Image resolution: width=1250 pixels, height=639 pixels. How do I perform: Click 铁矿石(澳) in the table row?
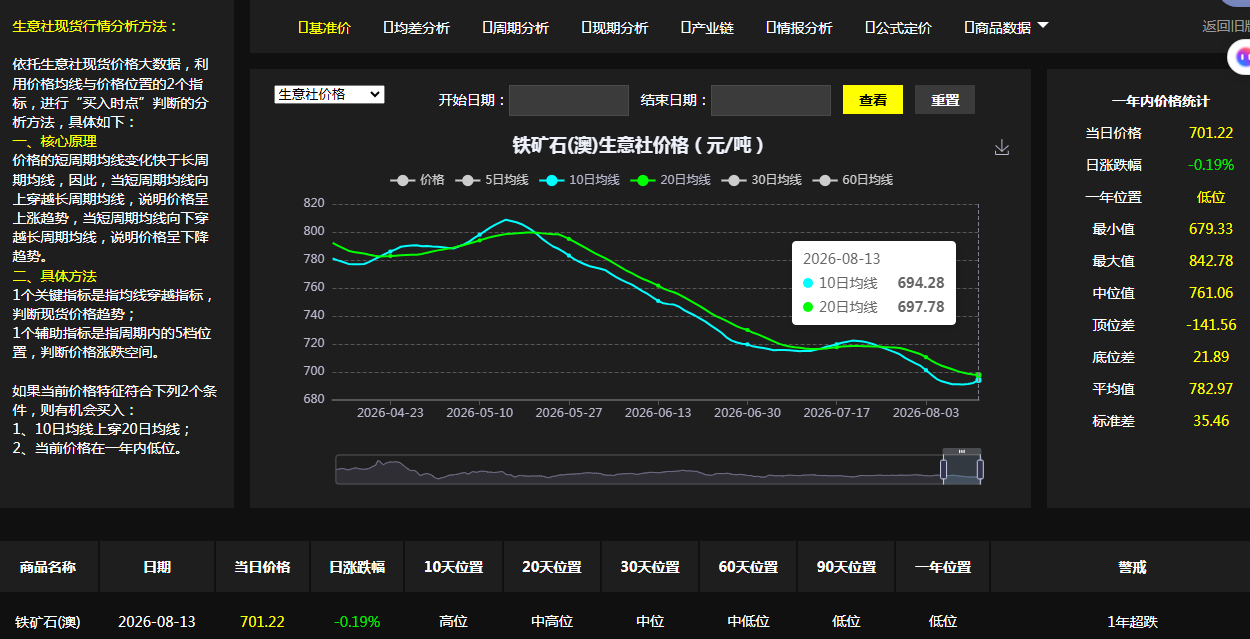point(48,622)
